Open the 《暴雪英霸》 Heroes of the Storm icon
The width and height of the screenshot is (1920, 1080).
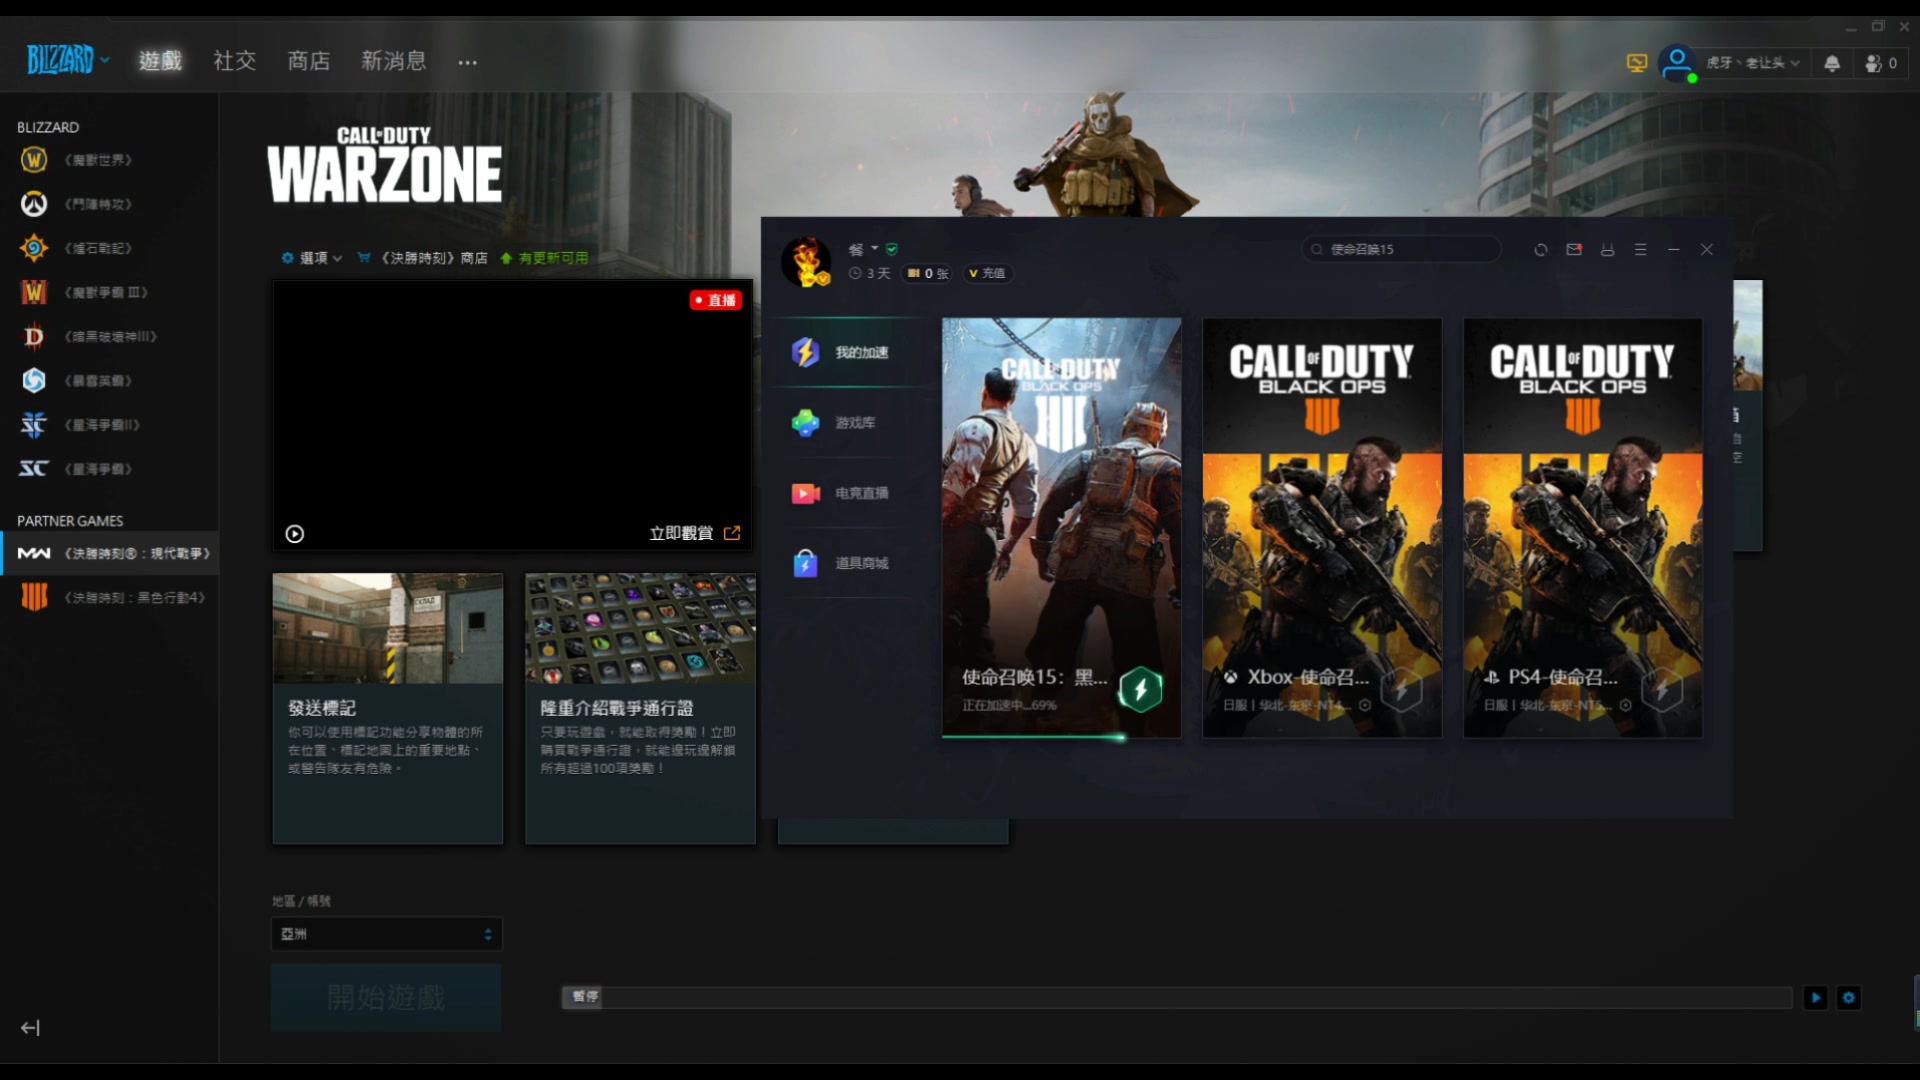[x=34, y=380]
